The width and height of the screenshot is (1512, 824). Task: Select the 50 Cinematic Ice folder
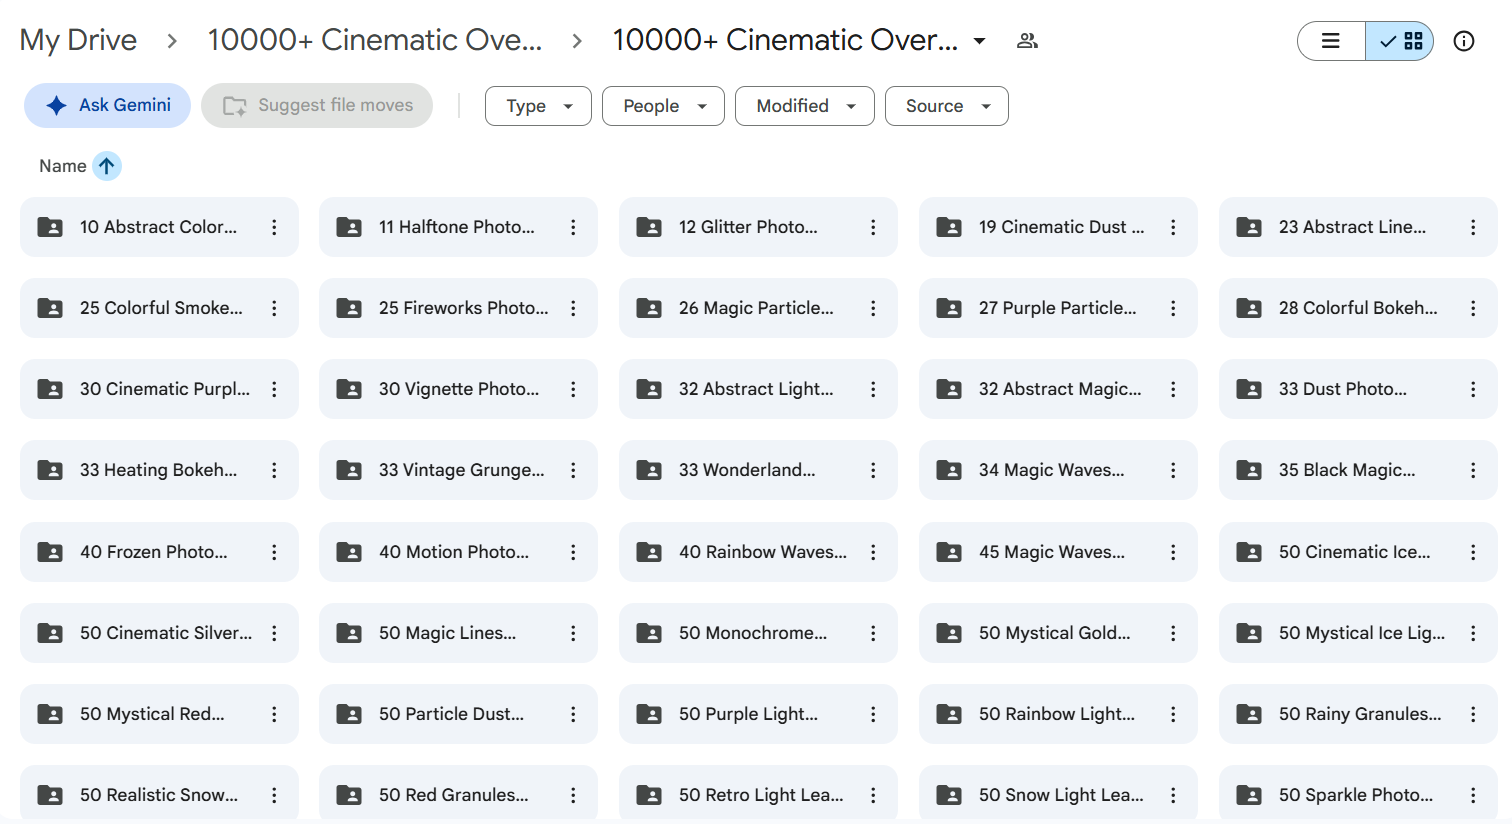(x=1358, y=552)
